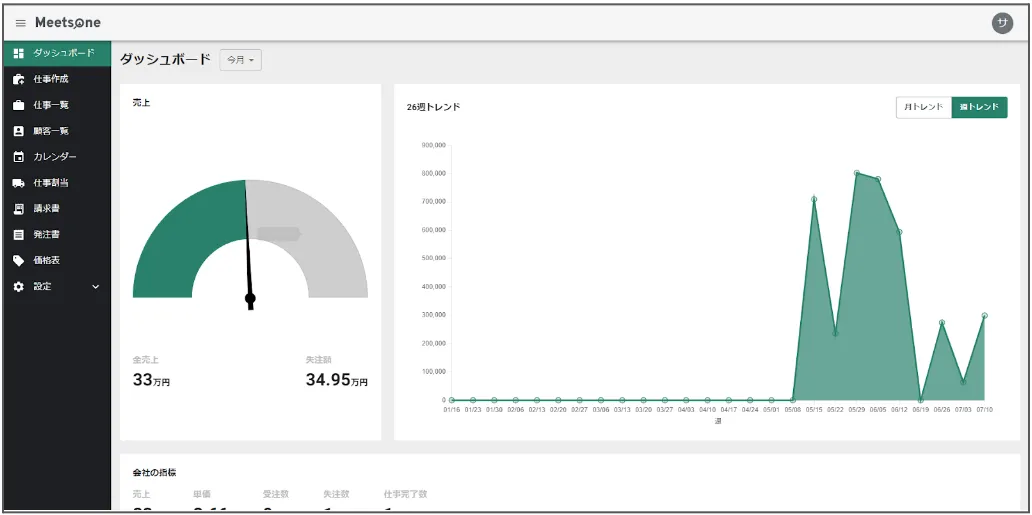Open the 今月 period dropdown
The width and height of the screenshot is (1032, 515).
[240, 60]
